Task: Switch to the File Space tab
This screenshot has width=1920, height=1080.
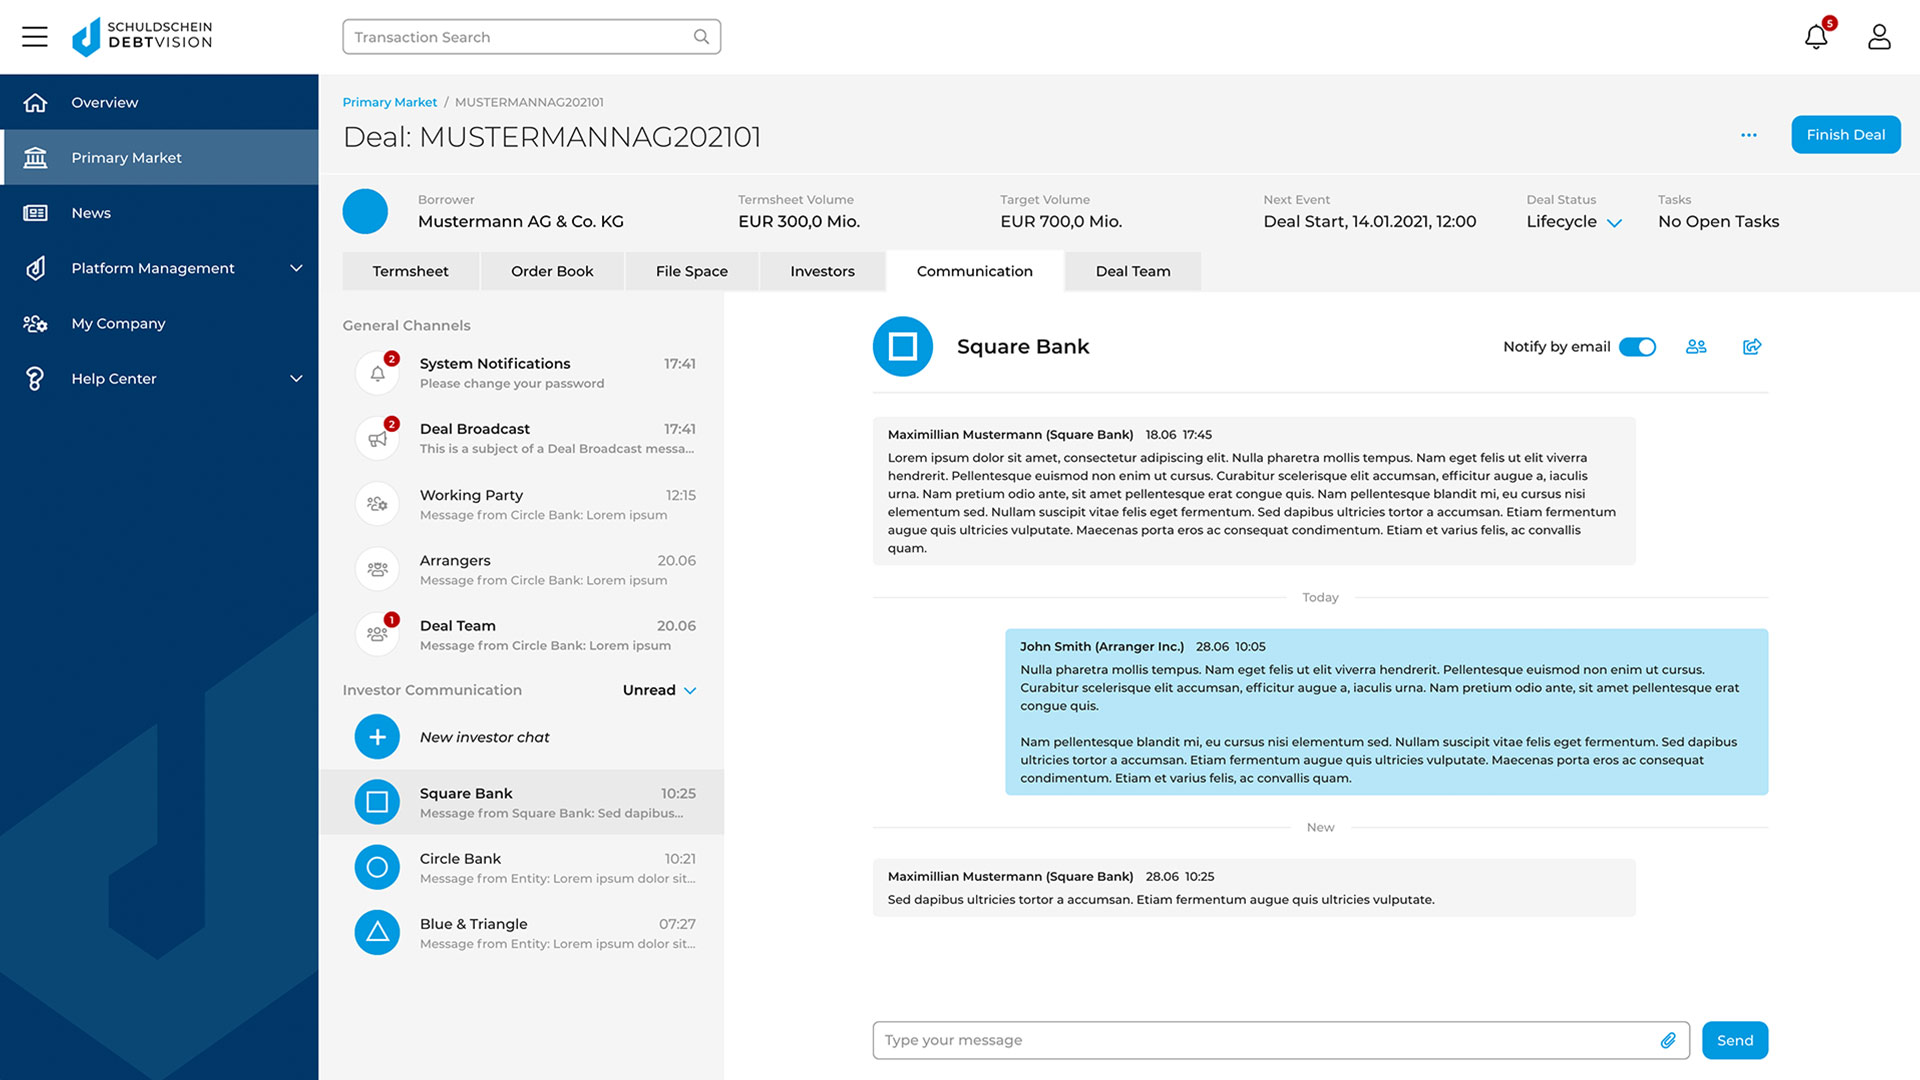Action: pos(691,271)
